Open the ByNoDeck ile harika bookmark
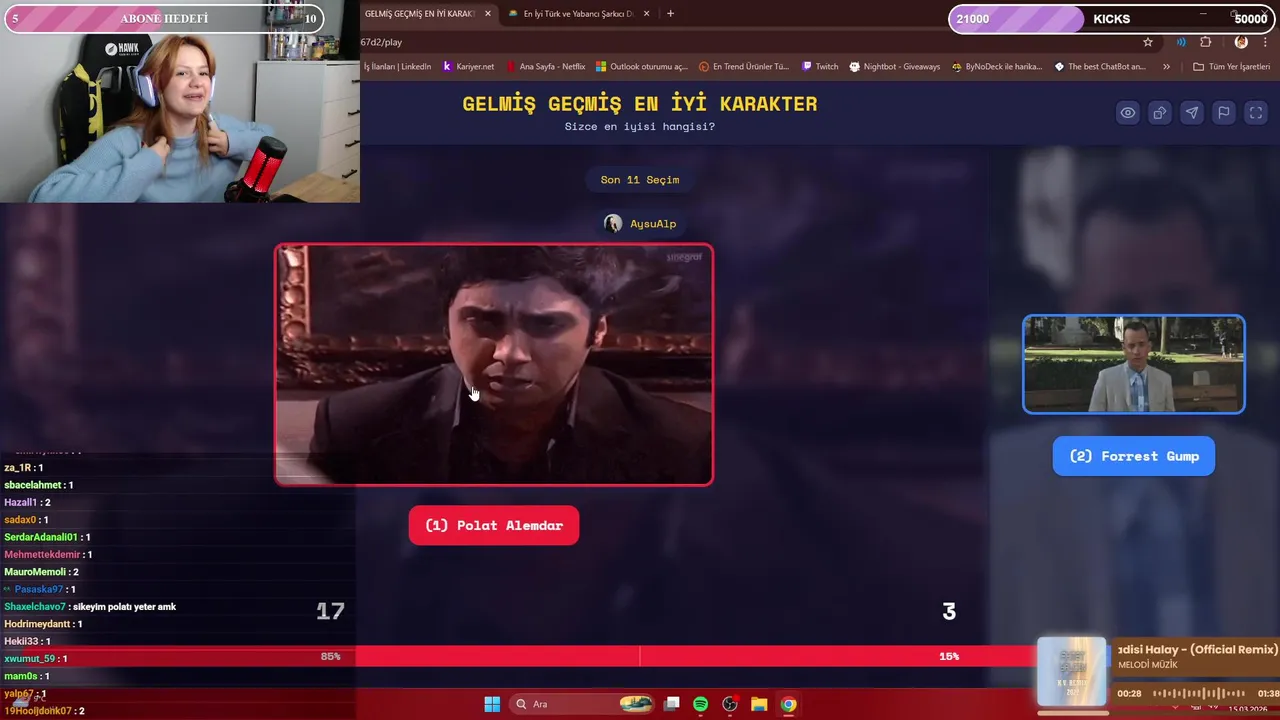The width and height of the screenshot is (1280, 720). pyautogui.click(x=997, y=66)
